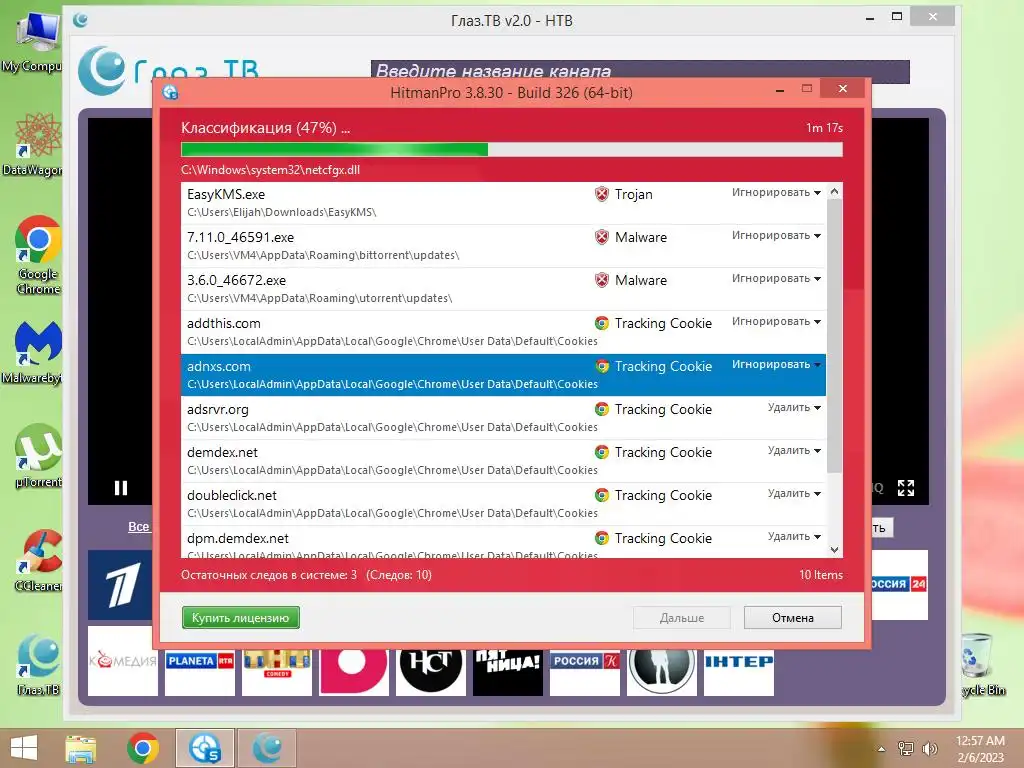Image resolution: width=1024 pixels, height=768 pixels.
Task: Click the Глаз.ТВ window title bar icon
Action: [x=81, y=20]
